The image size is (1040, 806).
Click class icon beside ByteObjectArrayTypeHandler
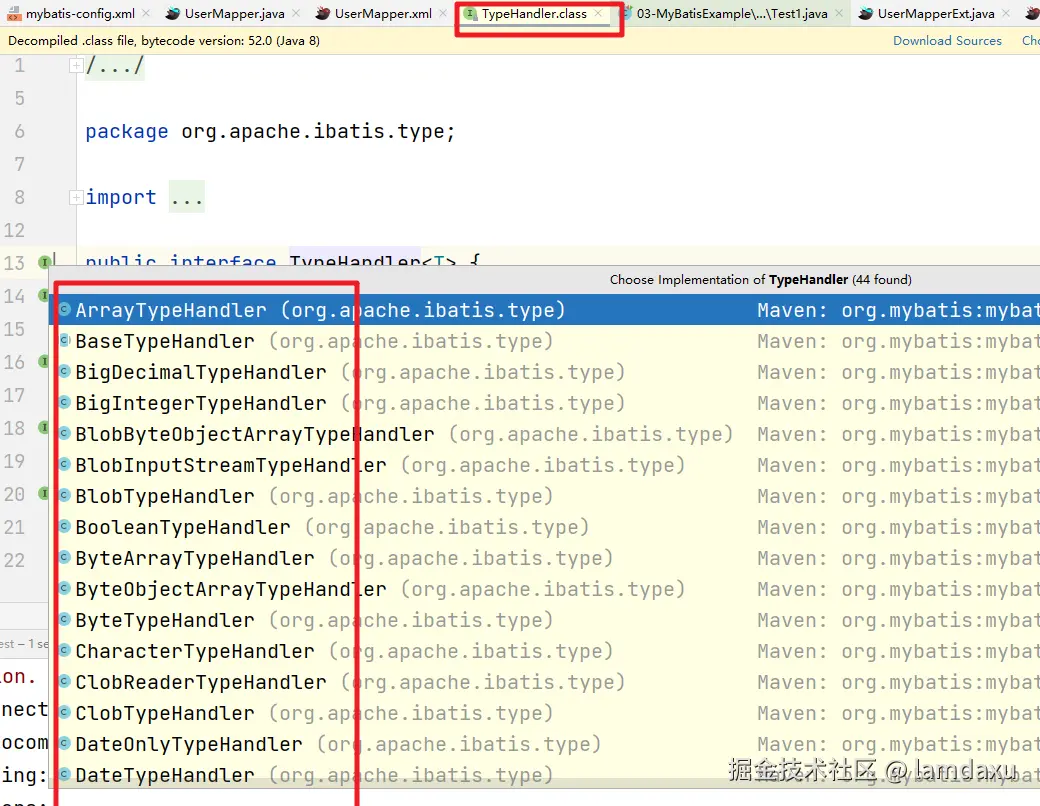pyautogui.click(x=64, y=588)
